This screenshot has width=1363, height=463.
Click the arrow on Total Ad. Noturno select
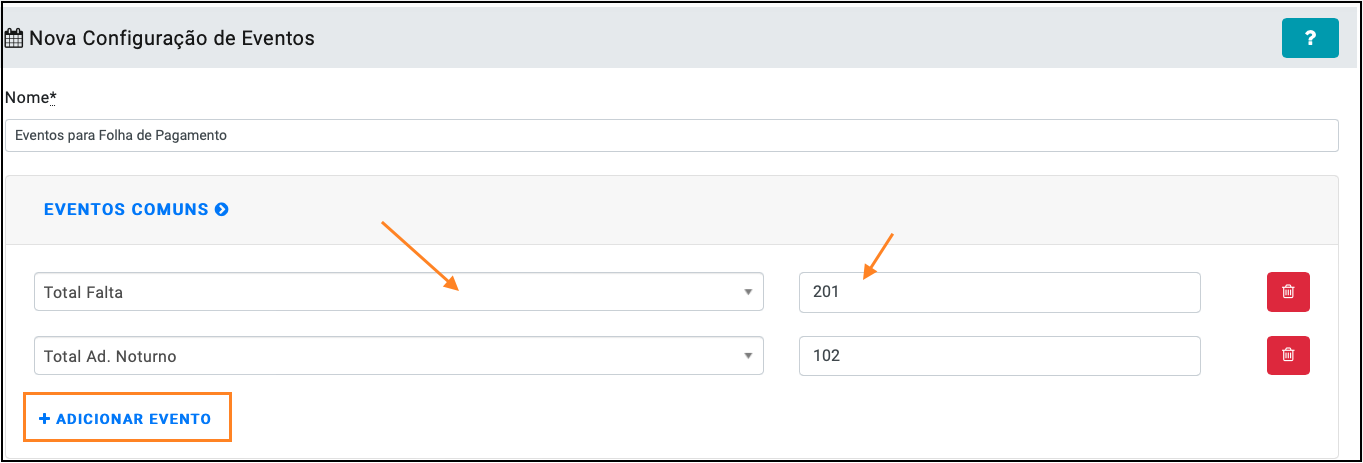coord(748,356)
